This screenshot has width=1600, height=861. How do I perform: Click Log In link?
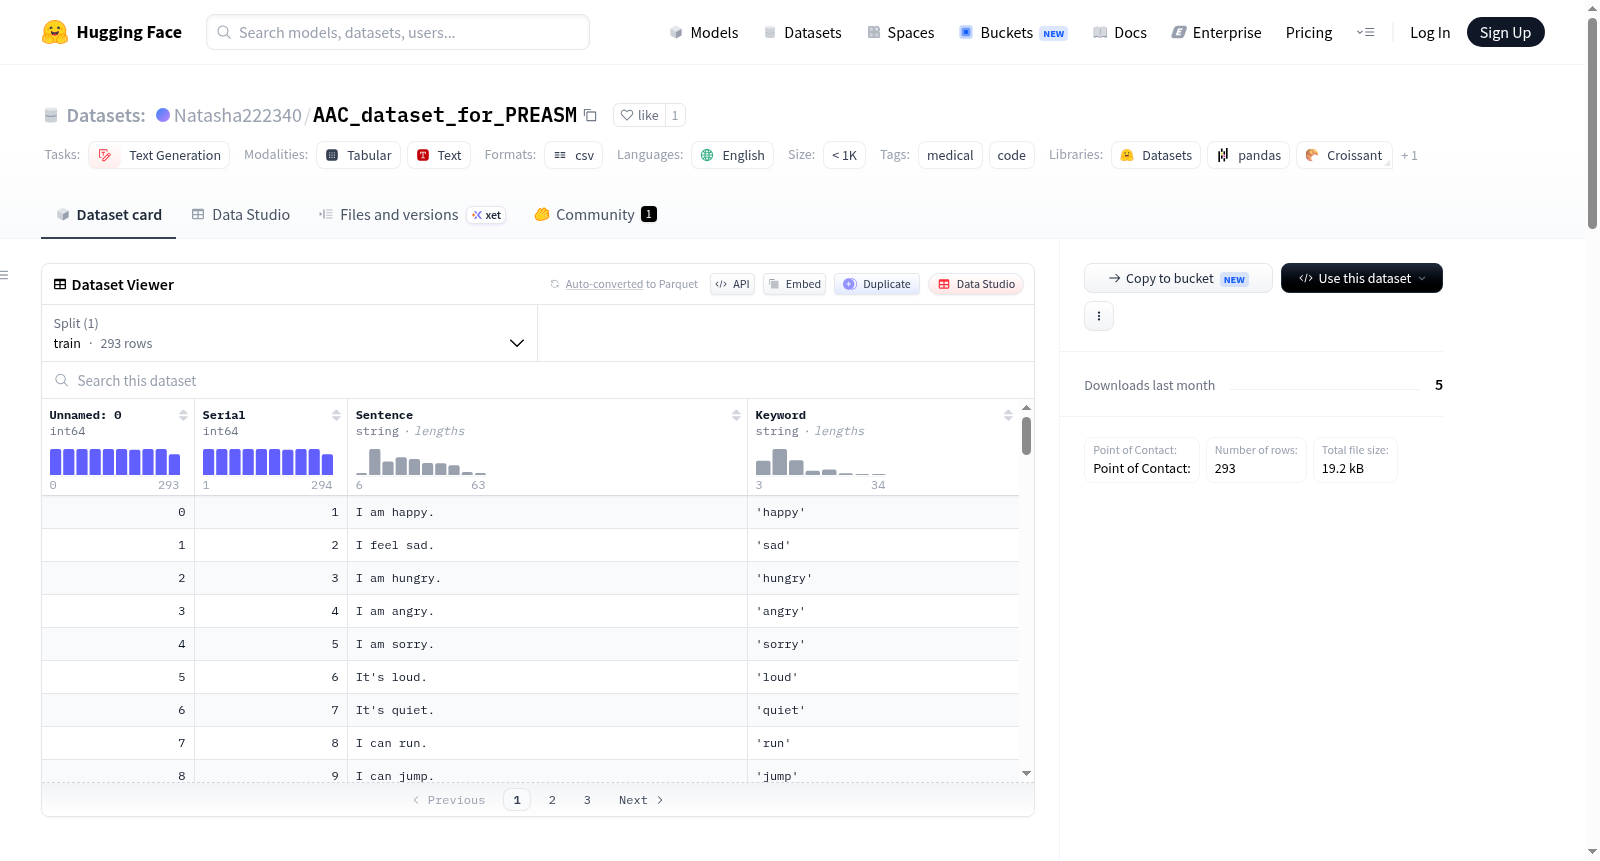coord(1430,32)
